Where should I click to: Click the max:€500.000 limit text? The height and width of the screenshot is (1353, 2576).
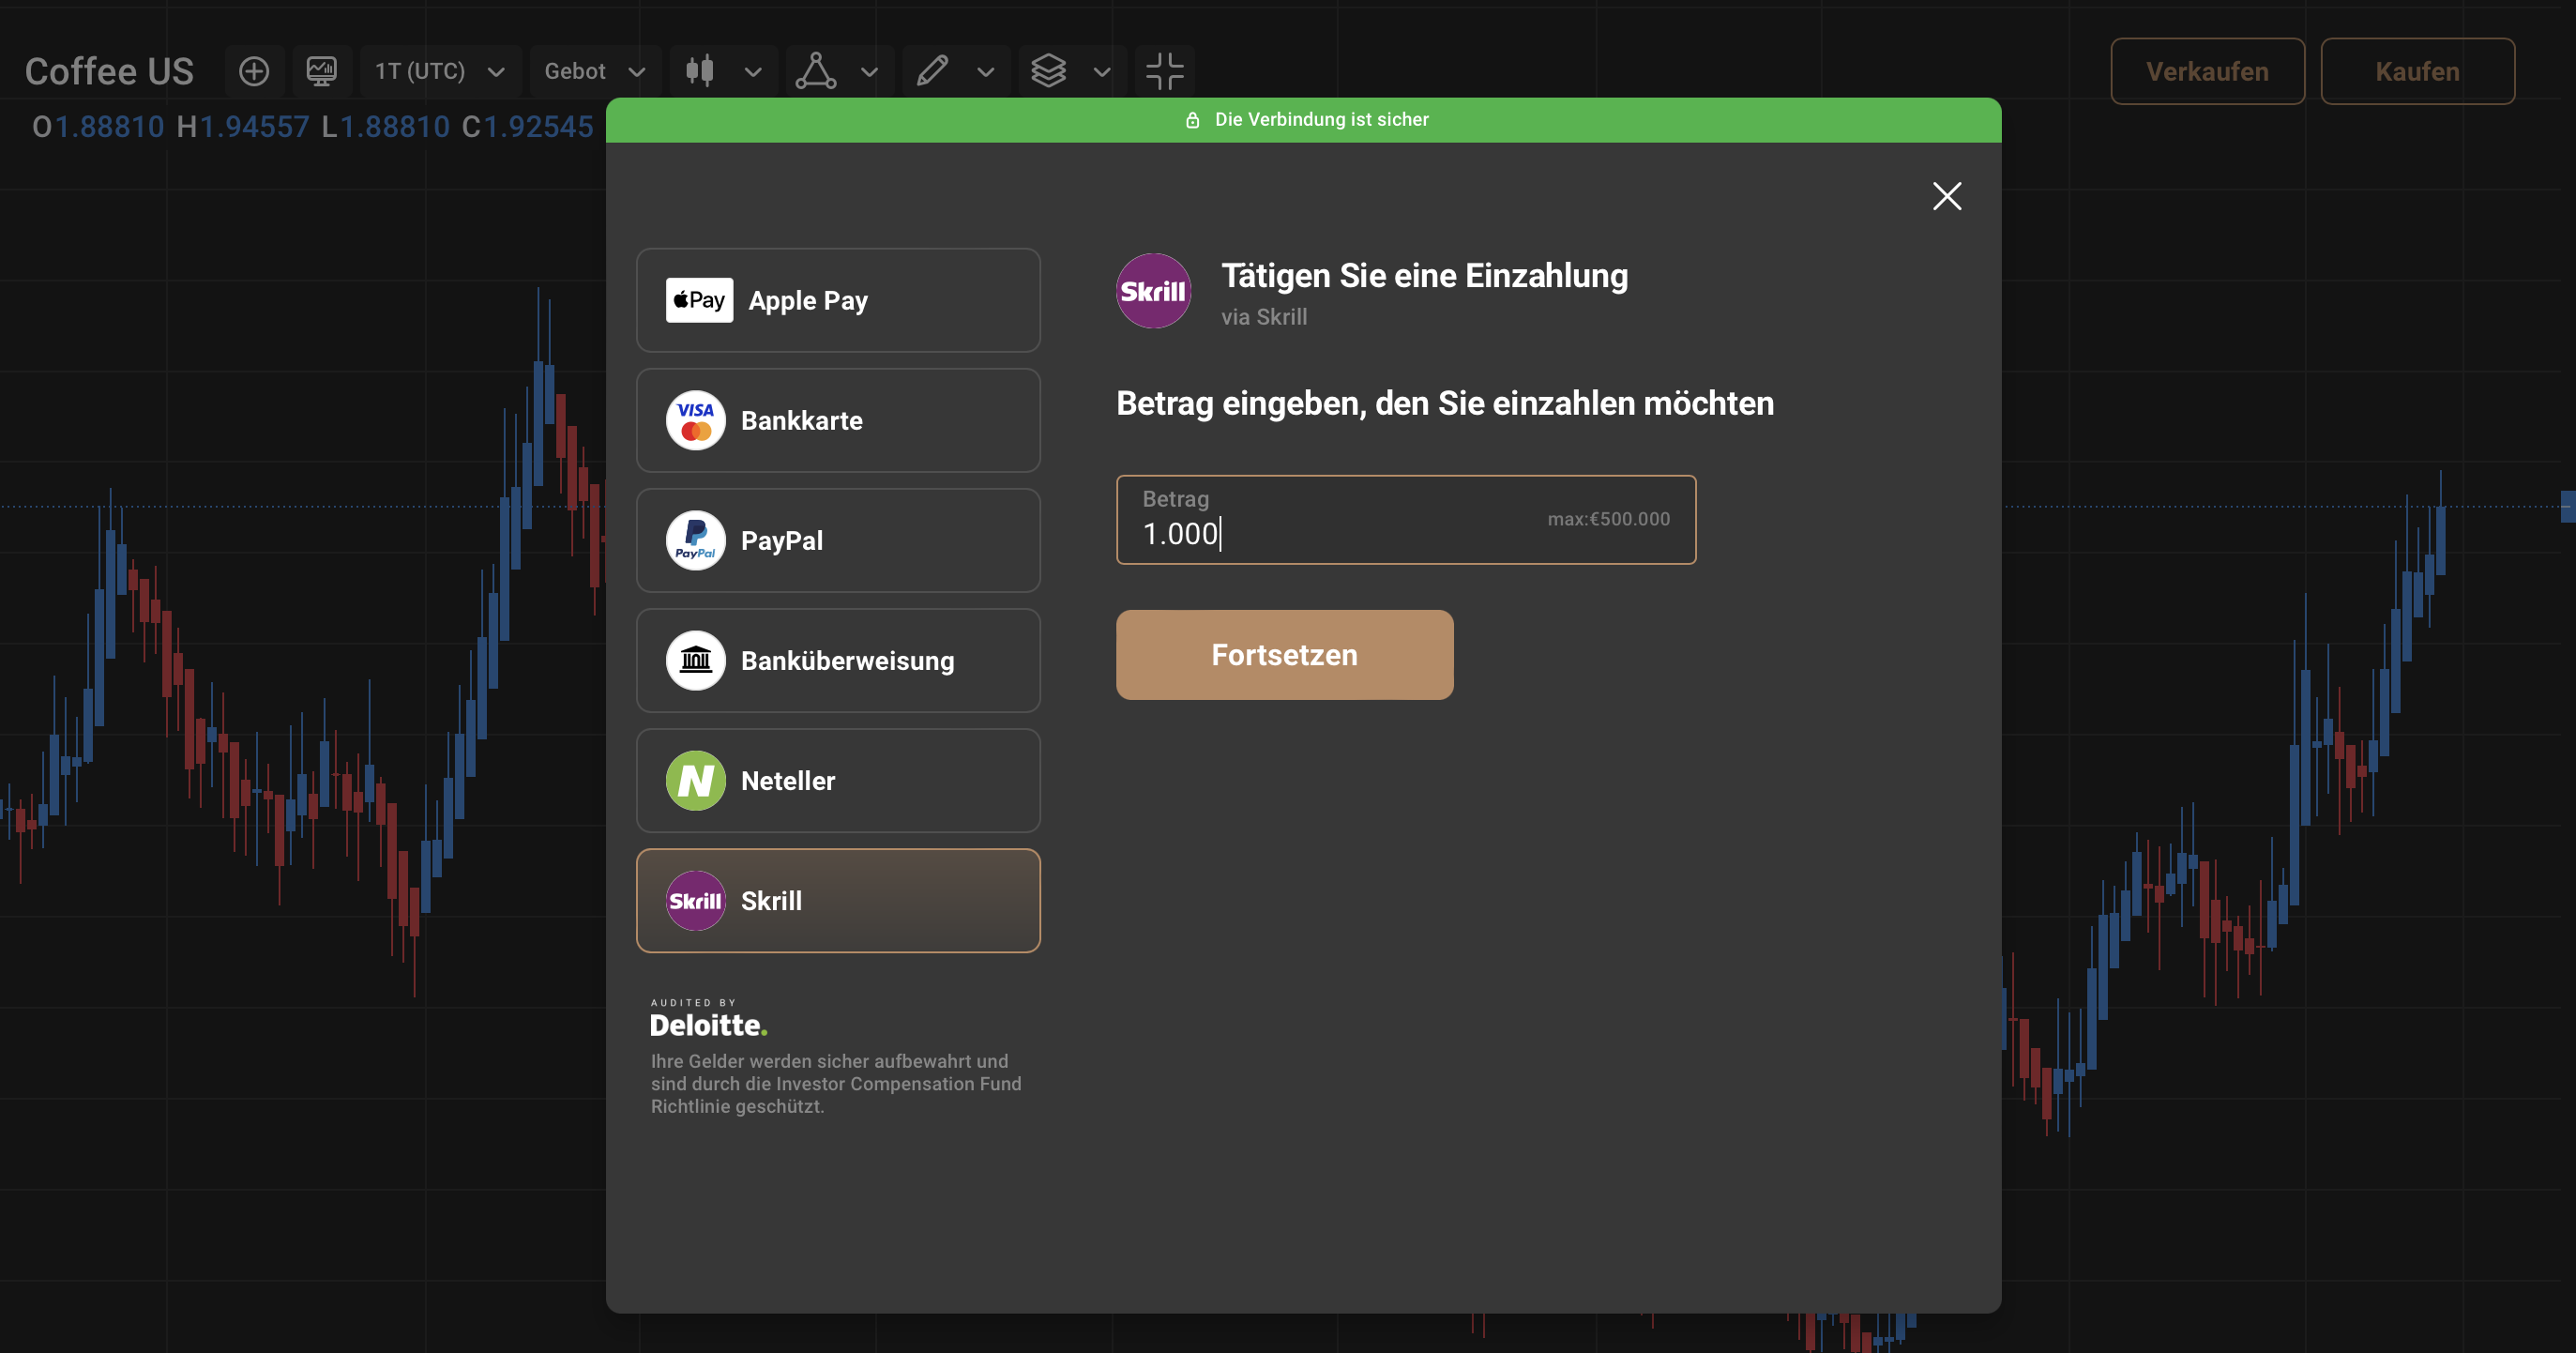point(1608,519)
